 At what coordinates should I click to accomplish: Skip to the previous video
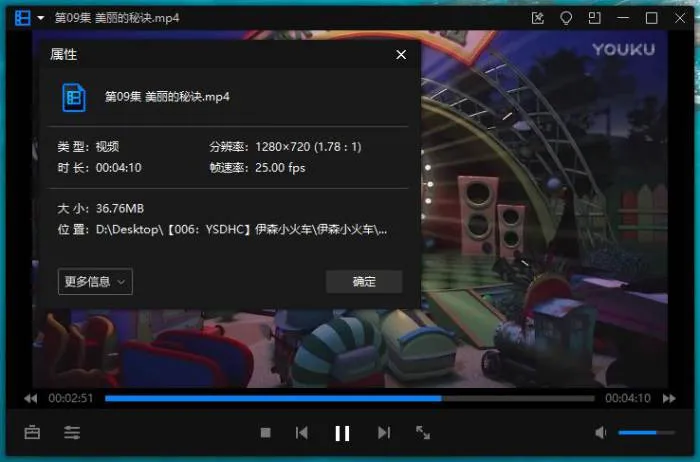pos(302,433)
